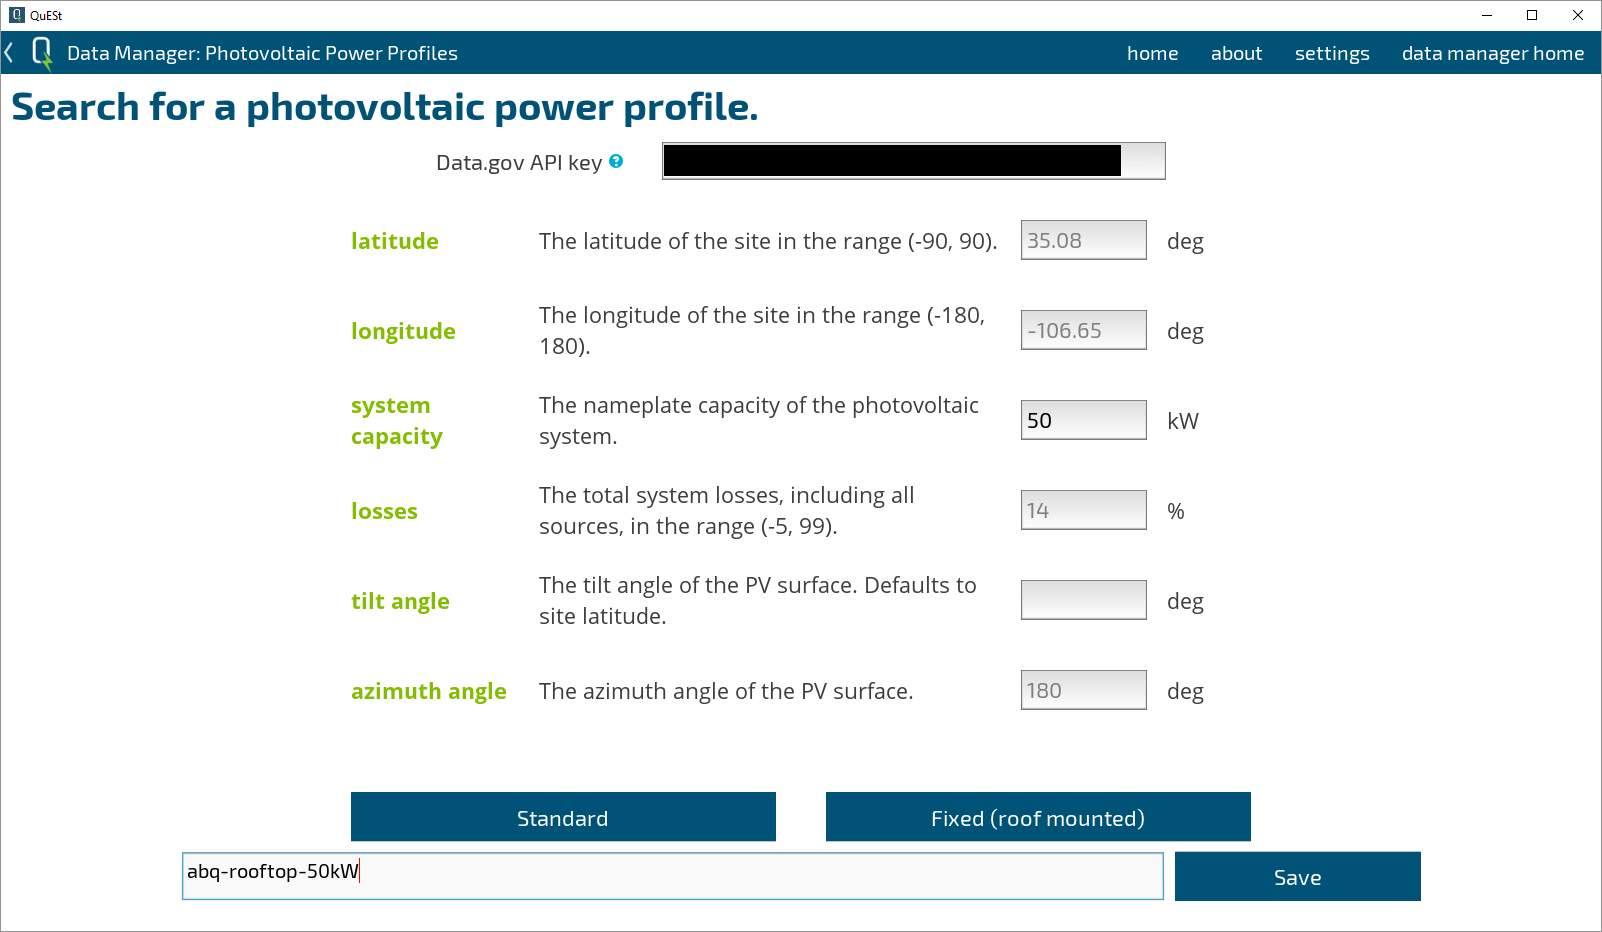This screenshot has width=1602, height=932.
Task: Focus the Data.gov API key field
Action: 913,161
